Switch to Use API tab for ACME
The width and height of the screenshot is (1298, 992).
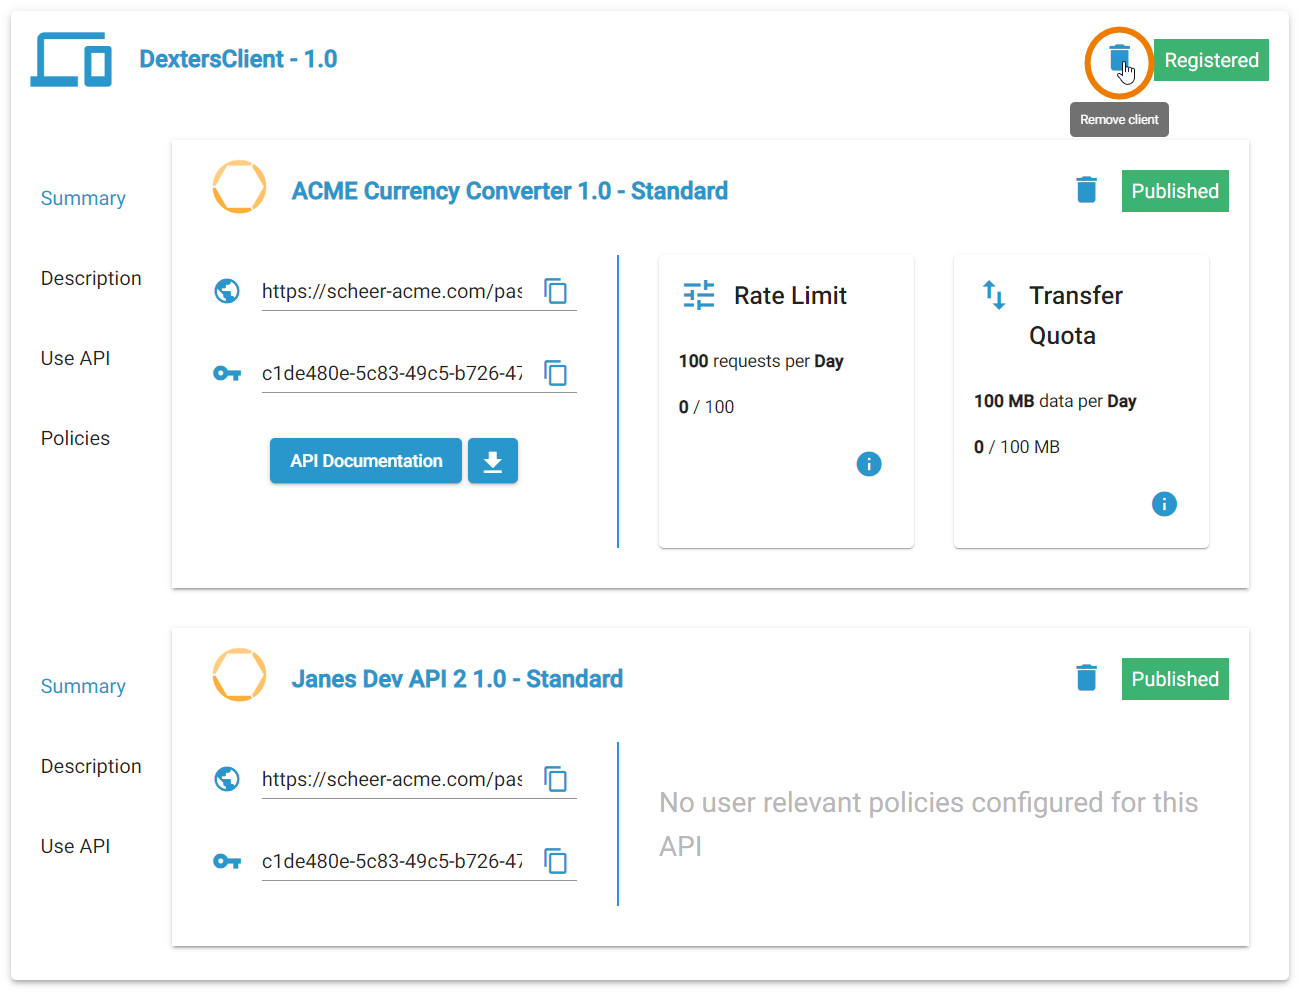(x=75, y=358)
